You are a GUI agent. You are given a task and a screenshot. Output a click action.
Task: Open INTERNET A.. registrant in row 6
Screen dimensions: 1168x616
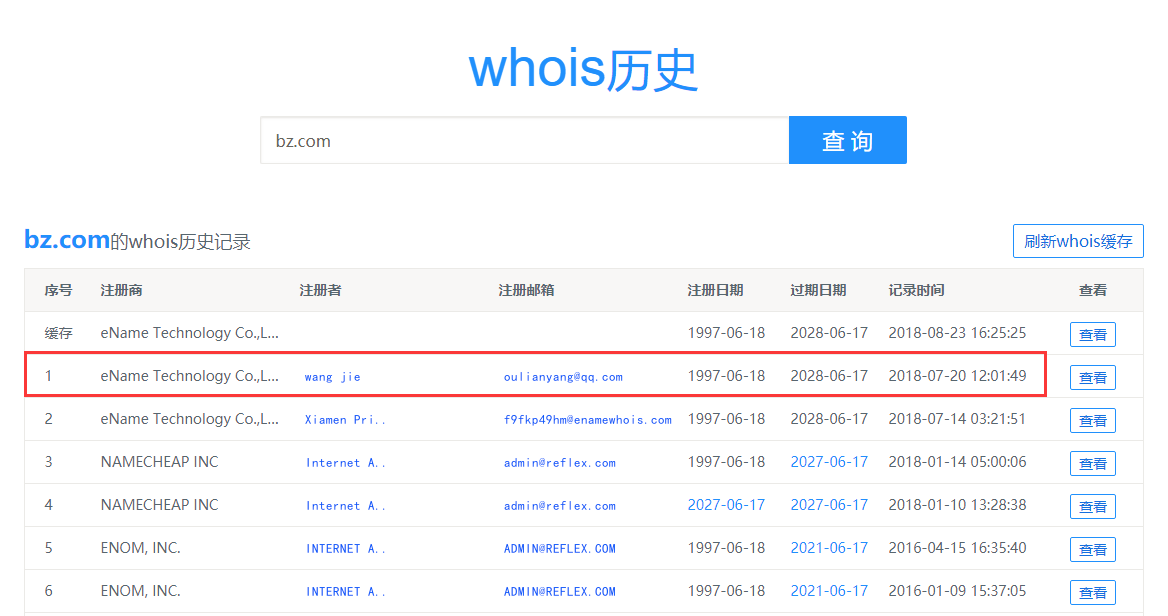345,592
